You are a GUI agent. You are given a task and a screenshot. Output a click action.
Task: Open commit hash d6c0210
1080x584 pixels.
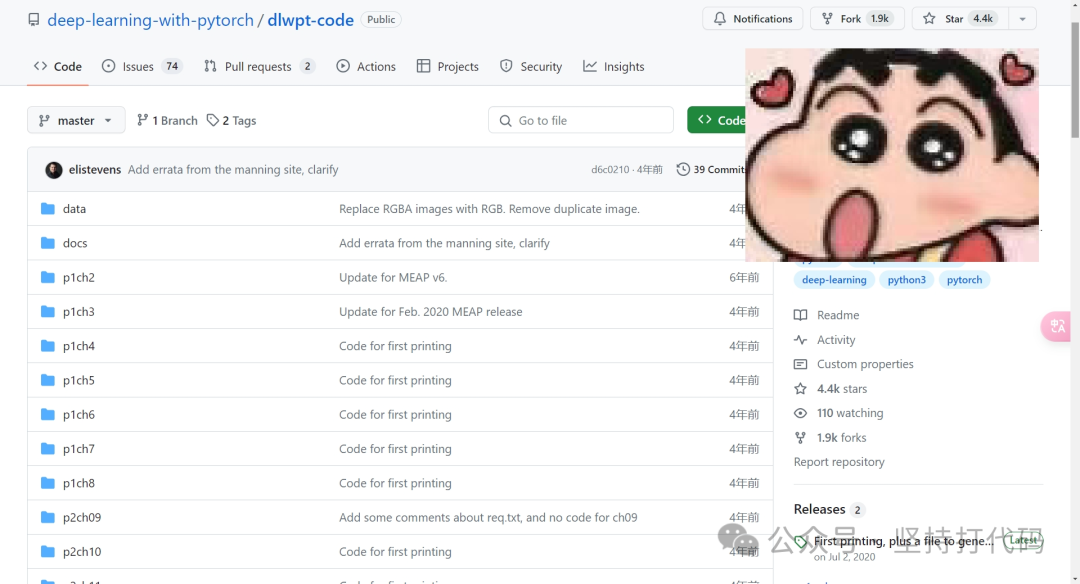[x=610, y=169]
